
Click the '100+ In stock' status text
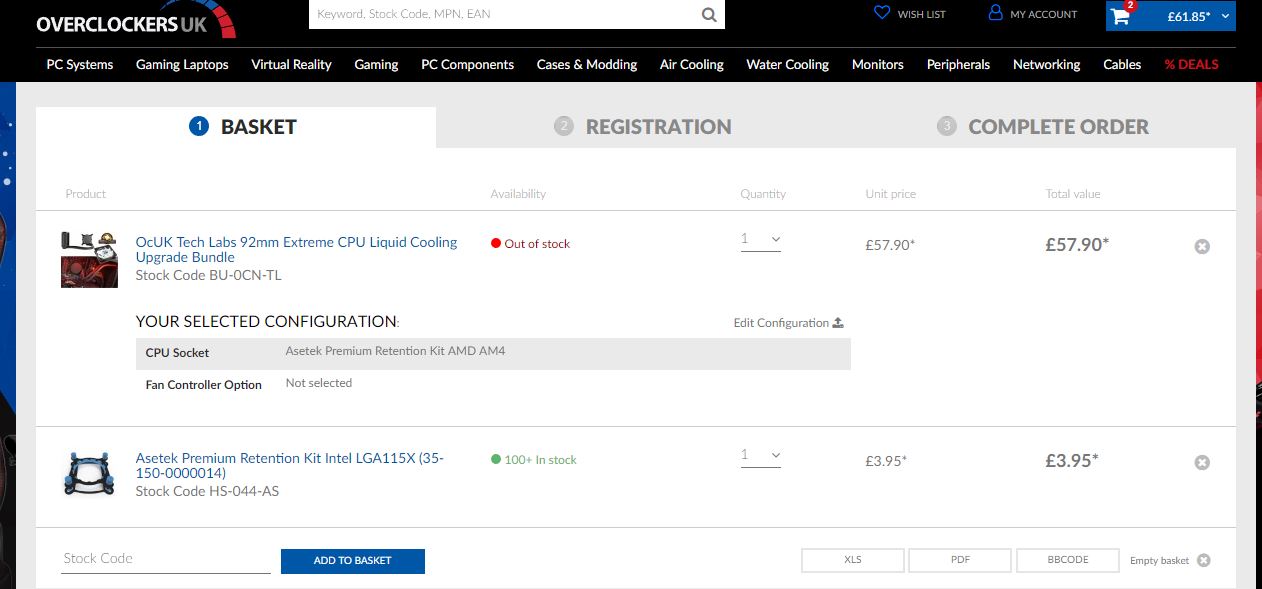pyautogui.click(x=540, y=460)
